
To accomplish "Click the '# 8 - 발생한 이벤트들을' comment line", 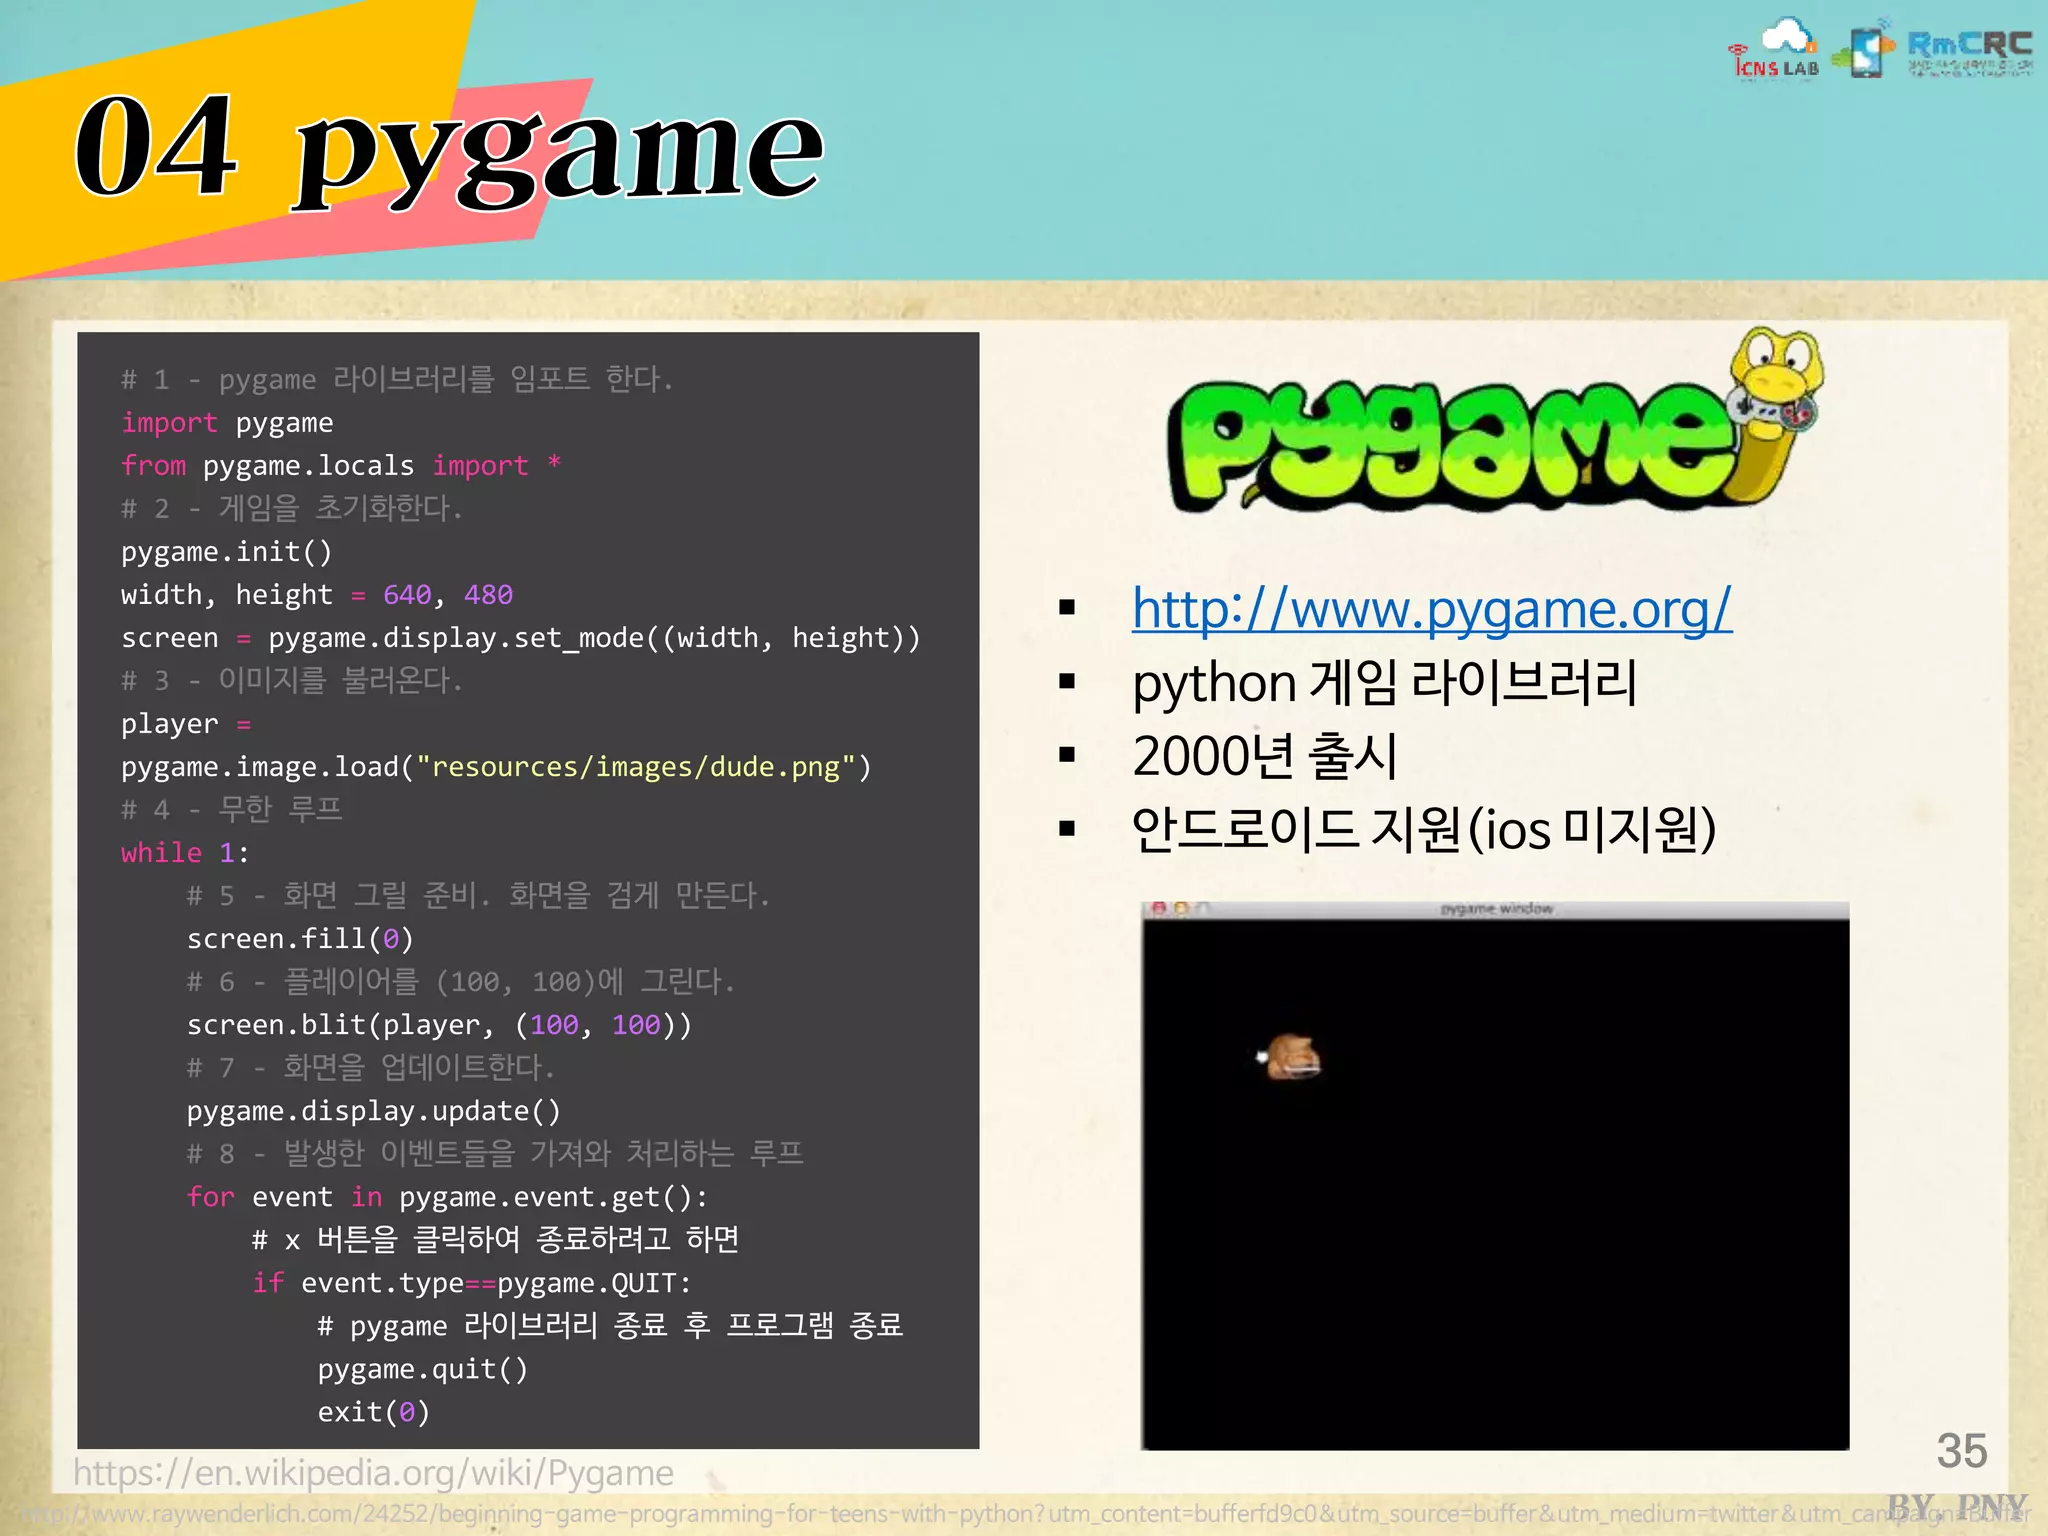I will tap(496, 1153).
